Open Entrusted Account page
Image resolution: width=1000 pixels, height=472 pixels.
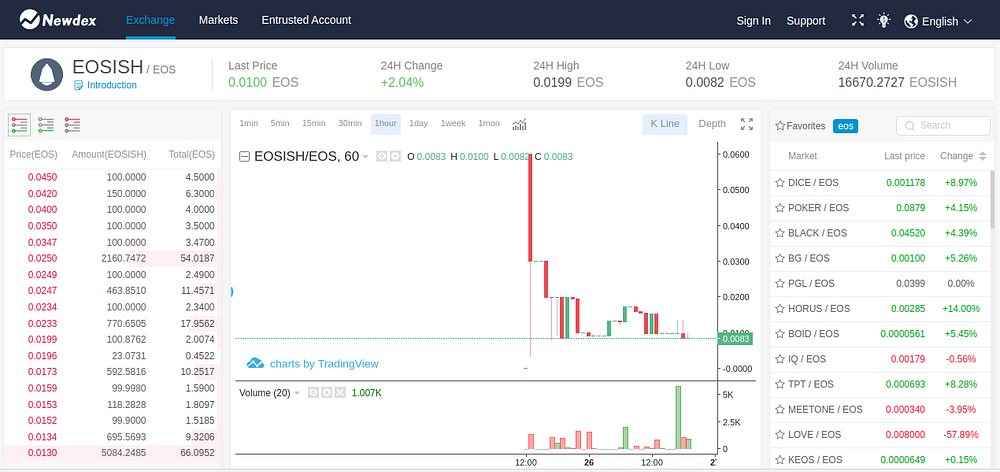click(x=306, y=20)
